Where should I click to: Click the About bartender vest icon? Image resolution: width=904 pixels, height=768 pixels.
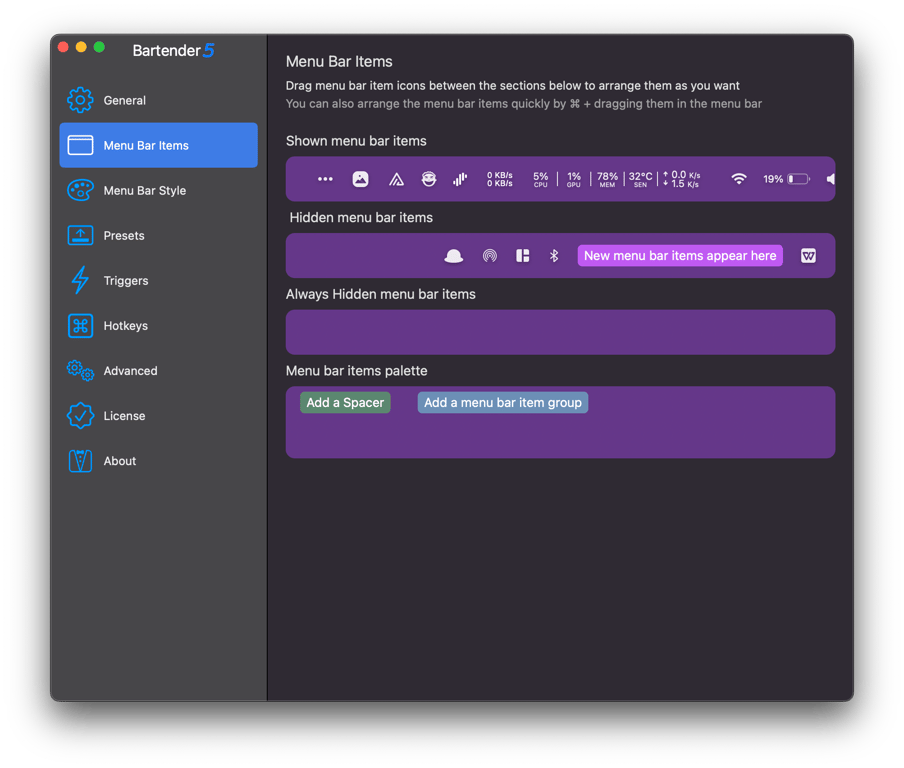(x=80, y=461)
